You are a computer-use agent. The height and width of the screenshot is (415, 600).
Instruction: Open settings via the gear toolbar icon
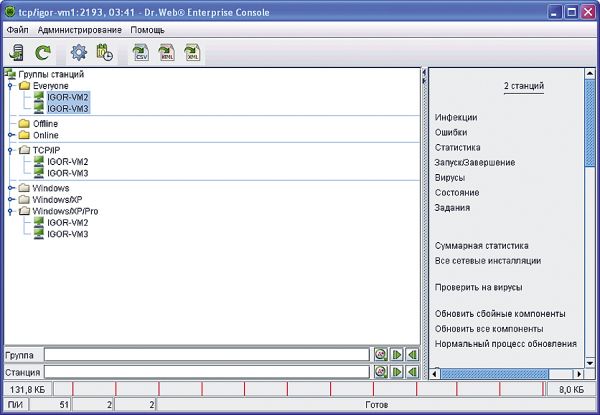point(78,52)
